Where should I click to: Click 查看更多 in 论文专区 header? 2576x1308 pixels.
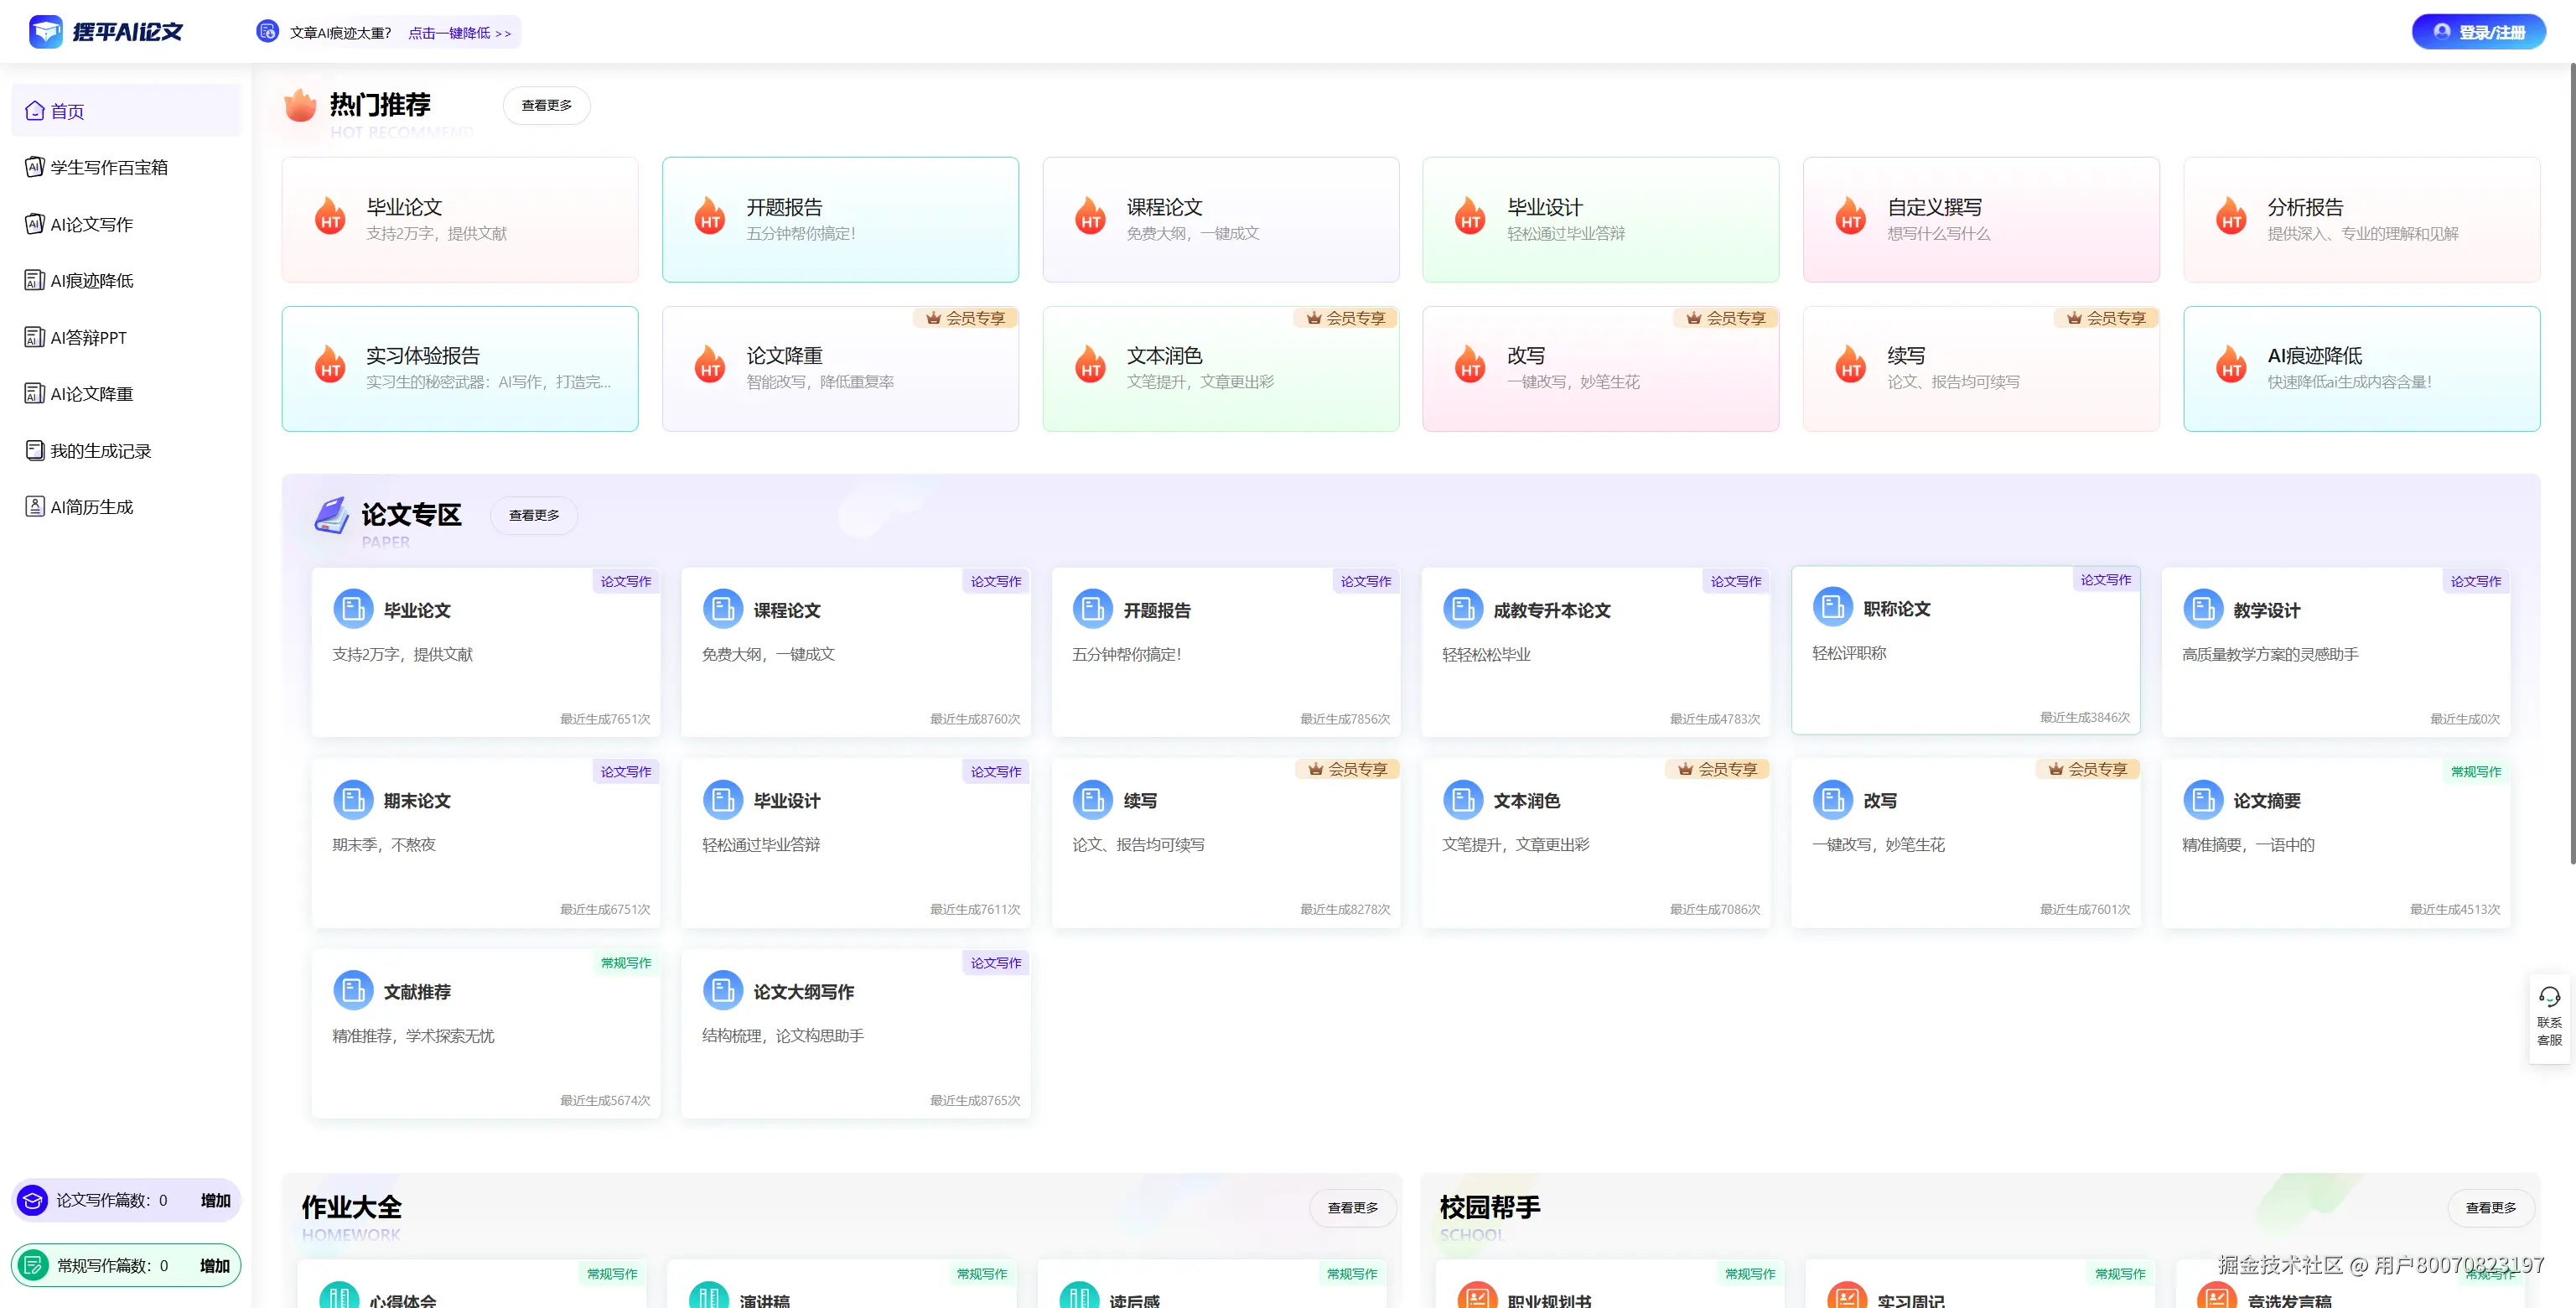tap(534, 516)
